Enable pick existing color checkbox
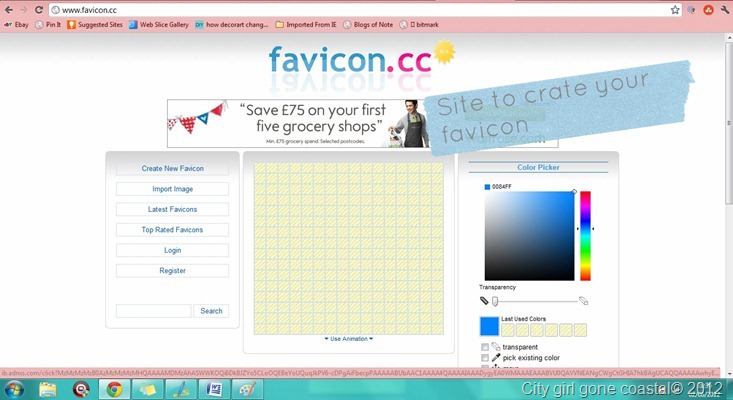733x400 pixels. (x=485, y=357)
